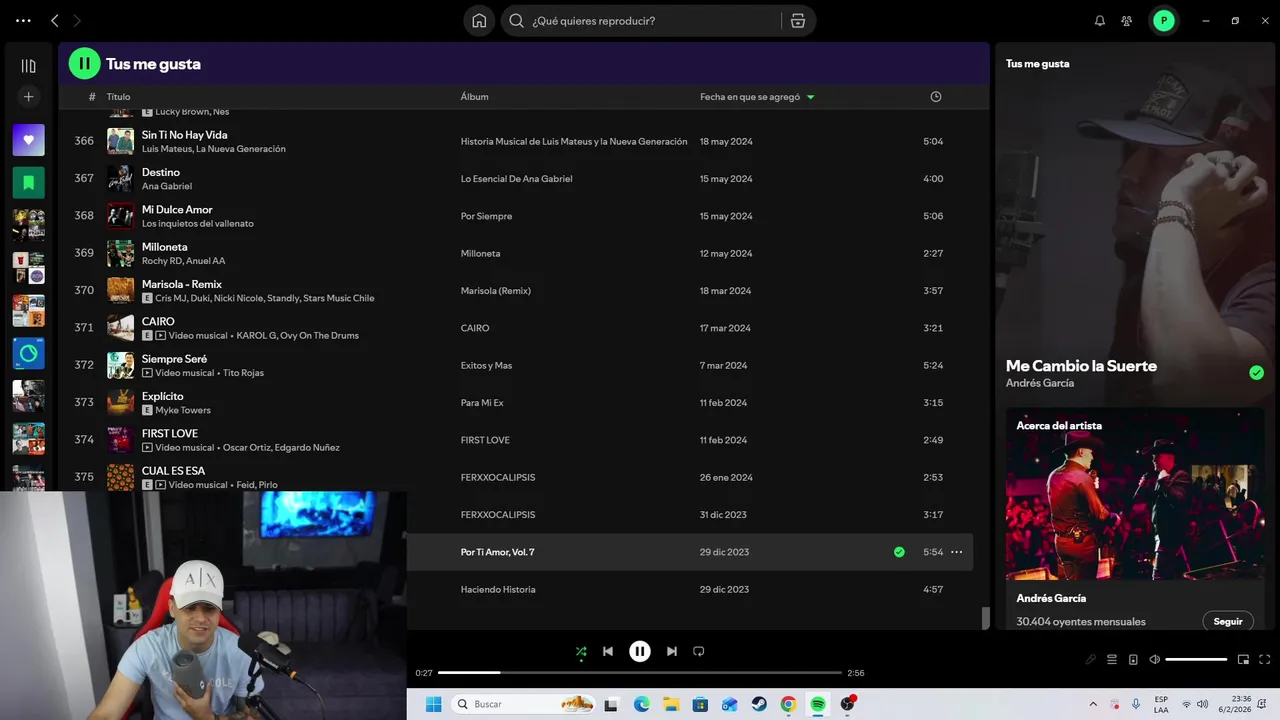This screenshot has width=1280, height=720.
Task: Open Connect to a device
Action: click(x=1133, y=660)
